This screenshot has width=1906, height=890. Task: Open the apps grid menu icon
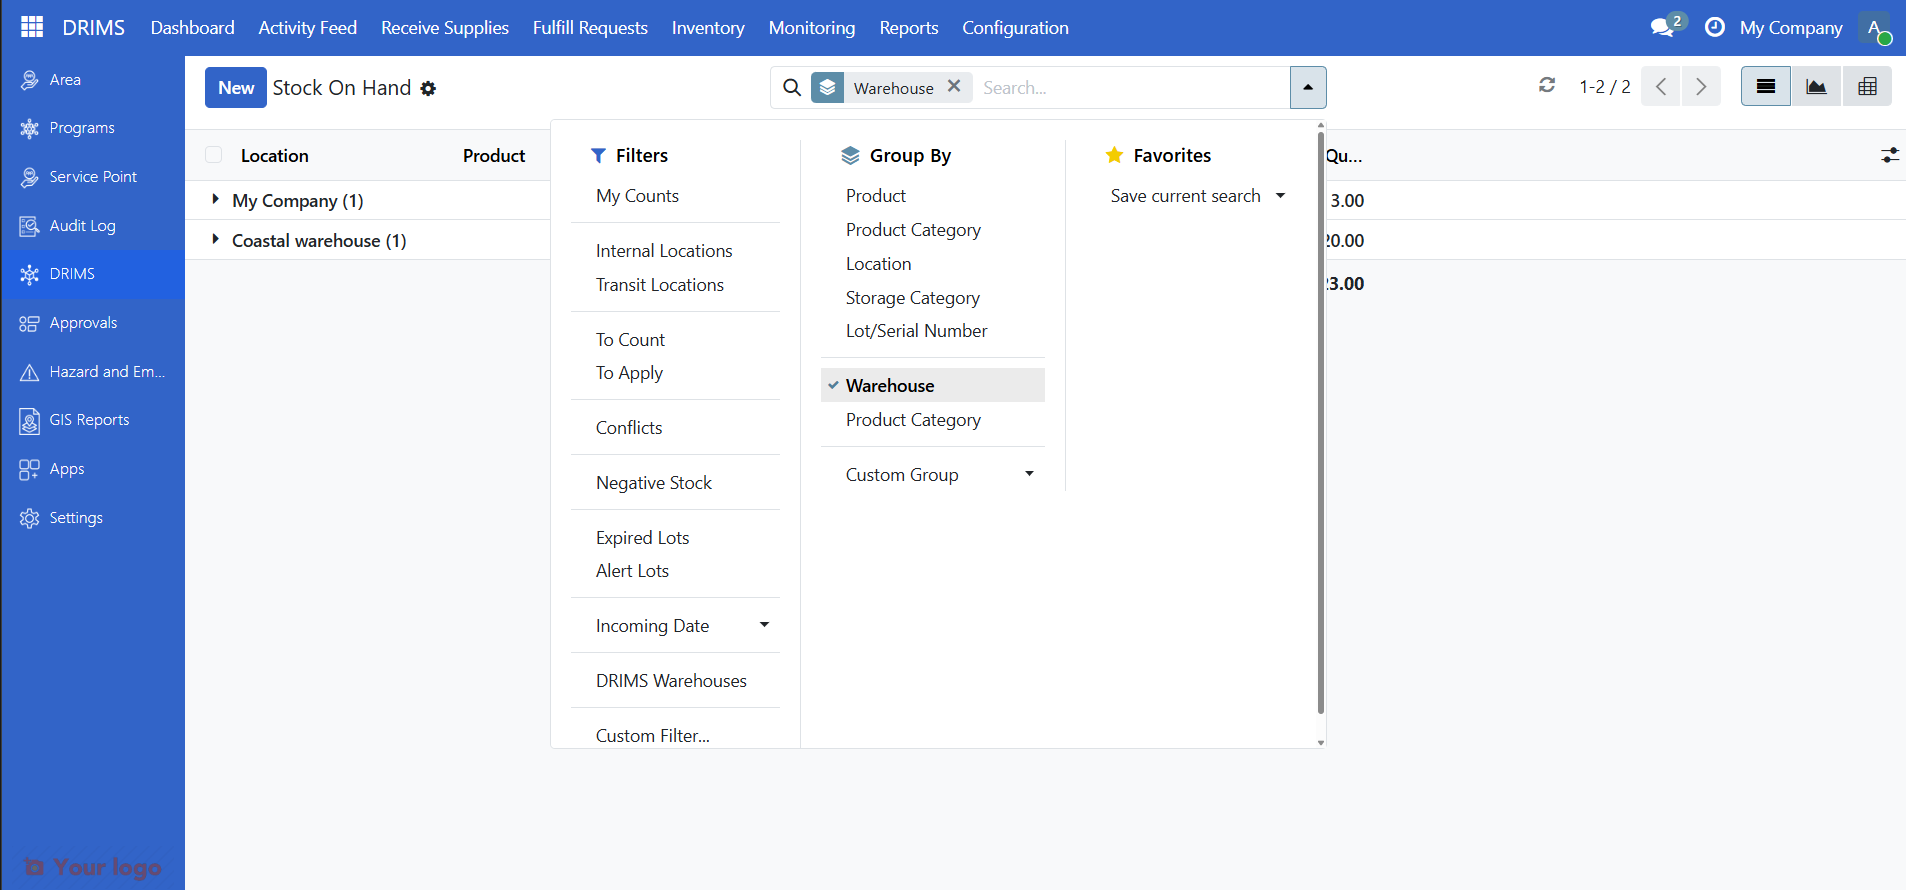coord(32,27)
